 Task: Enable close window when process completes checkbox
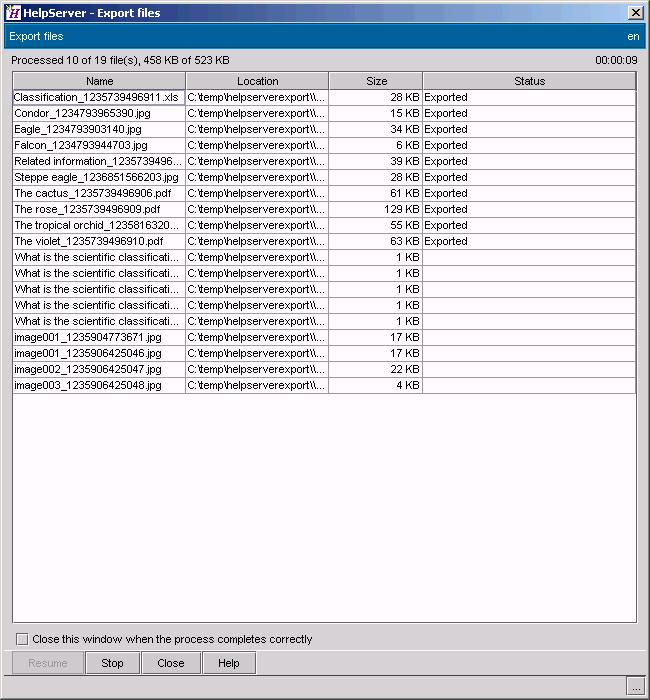click(22, 639)
